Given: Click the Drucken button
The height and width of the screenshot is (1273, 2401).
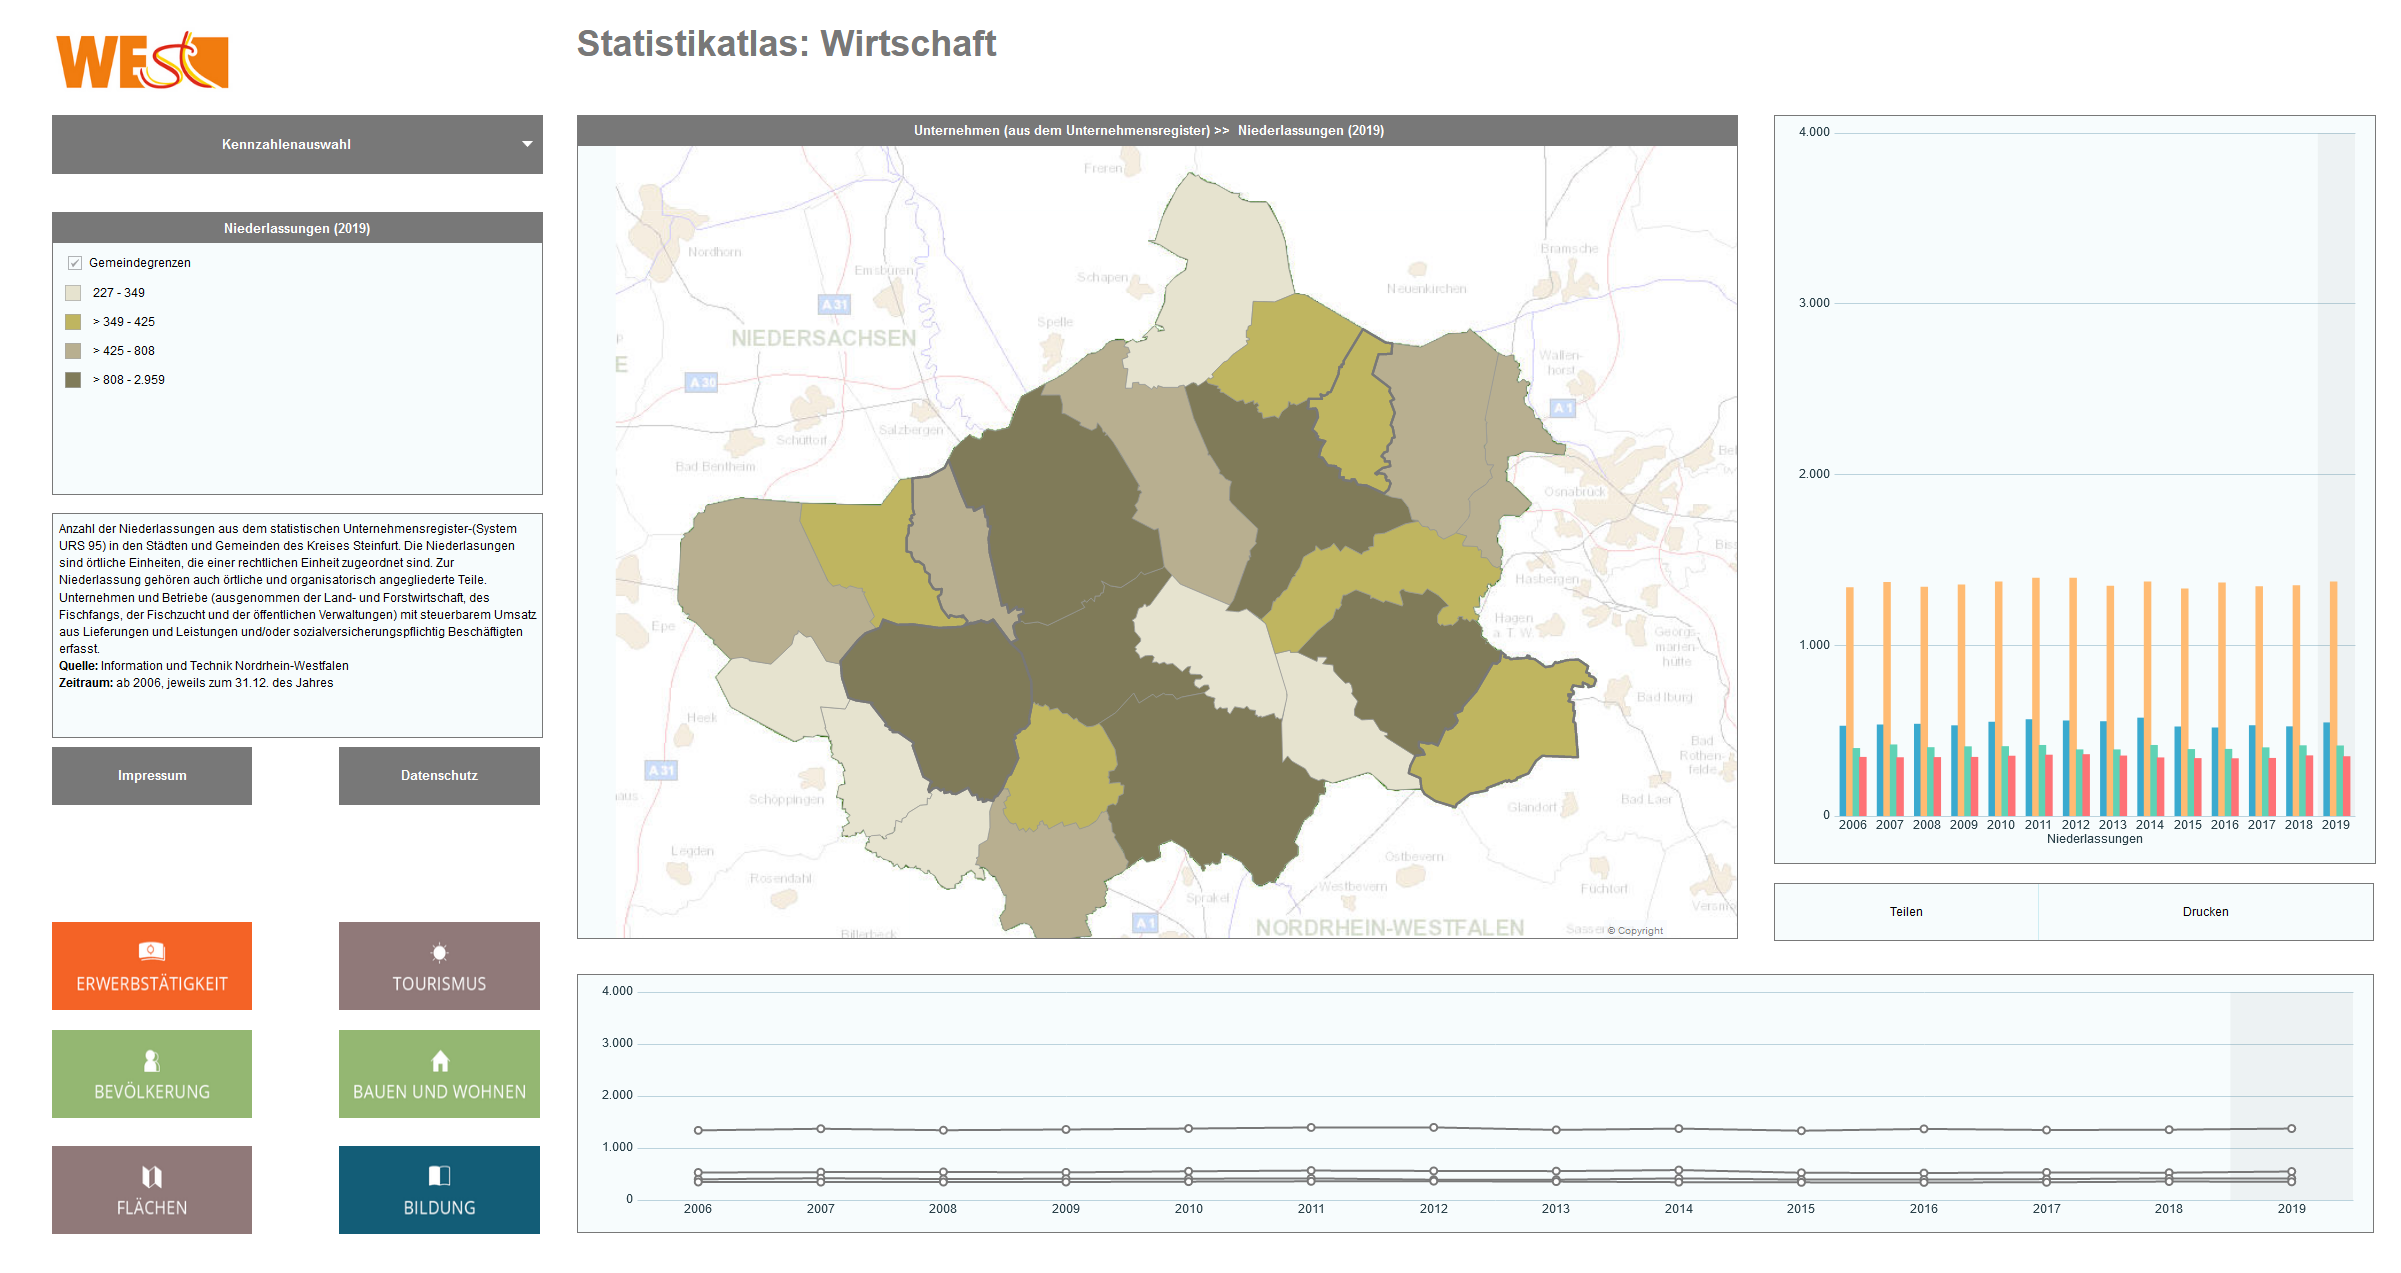Looking at the screenshot, I should coord(2206,912).
